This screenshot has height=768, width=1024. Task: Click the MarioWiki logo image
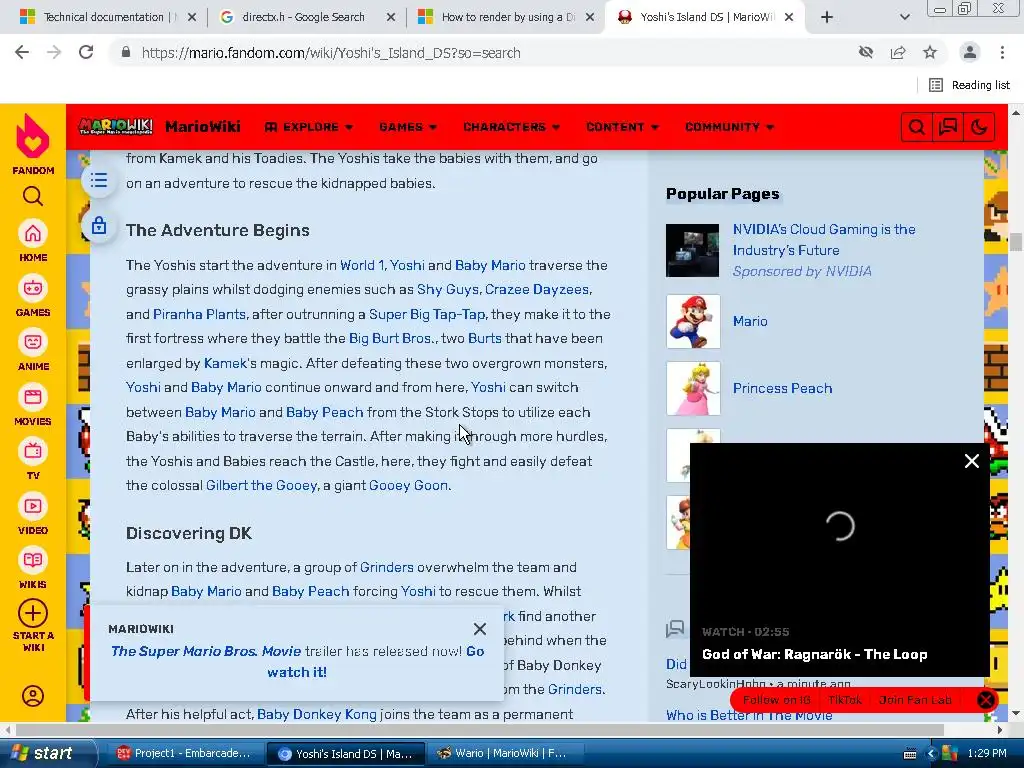tap(116, 126)
